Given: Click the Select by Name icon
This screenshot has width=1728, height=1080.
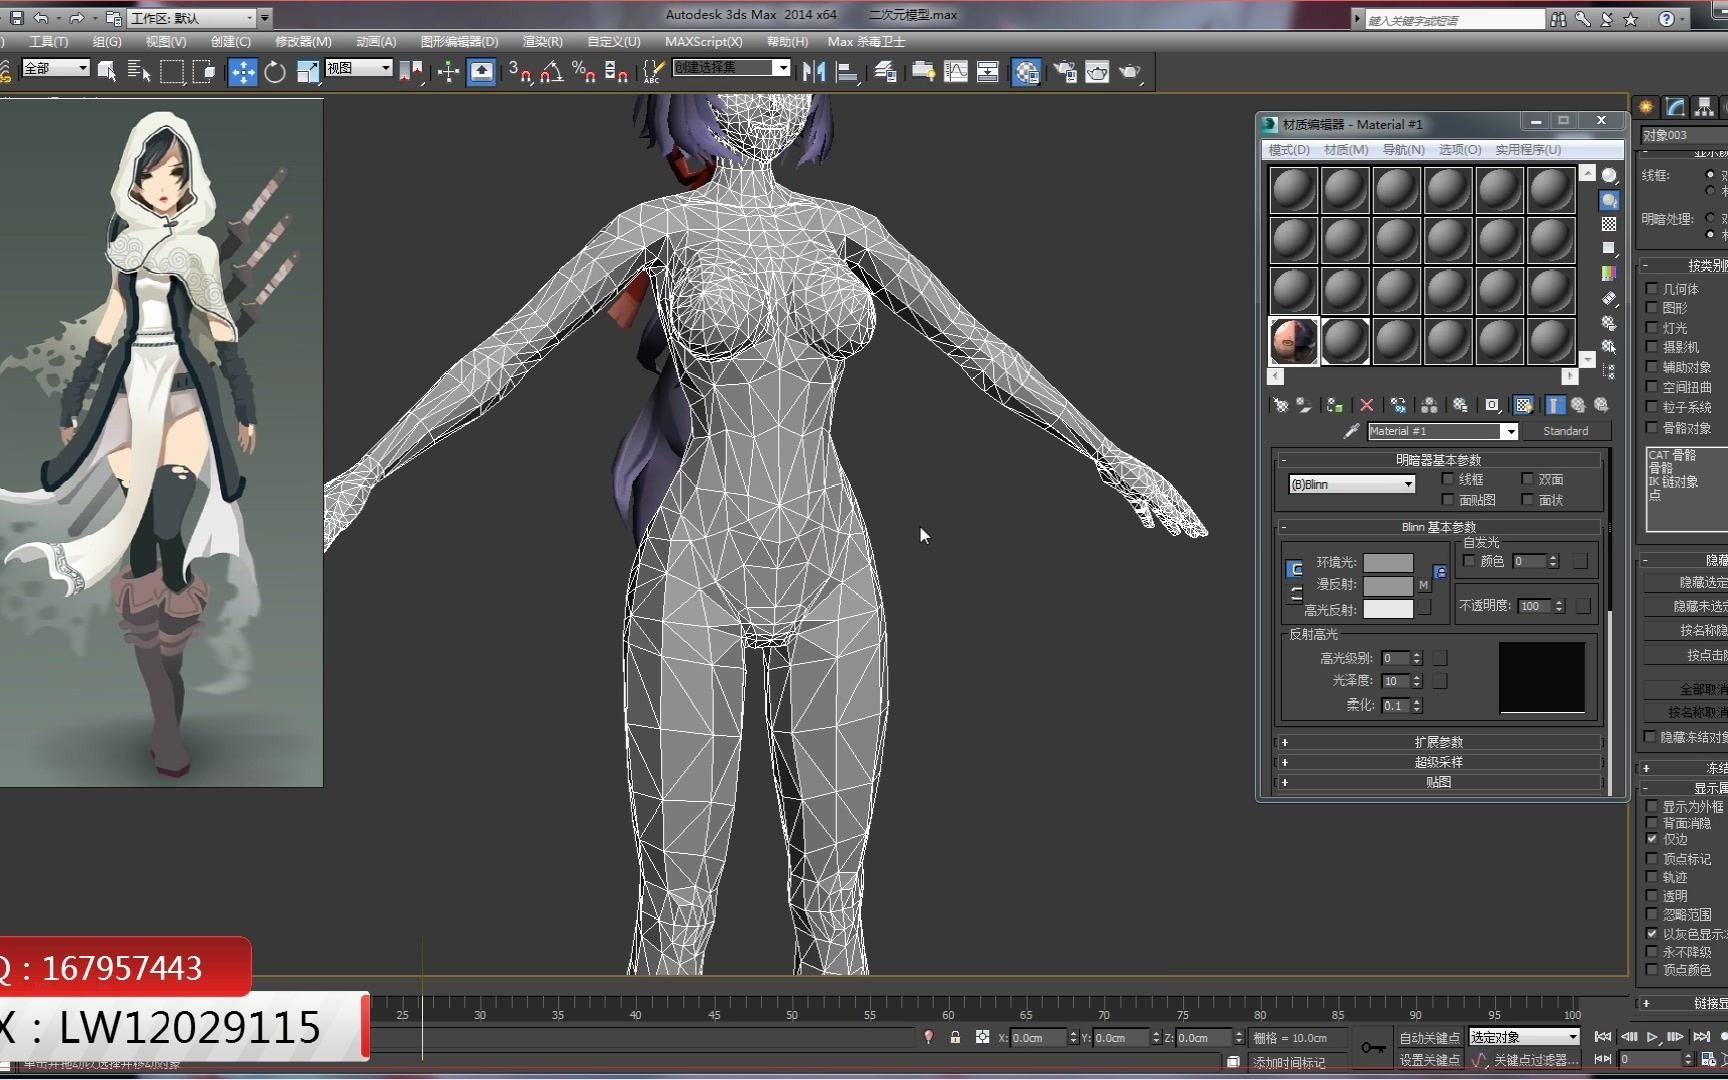Looking at the screenshot, I should (139, 71).
